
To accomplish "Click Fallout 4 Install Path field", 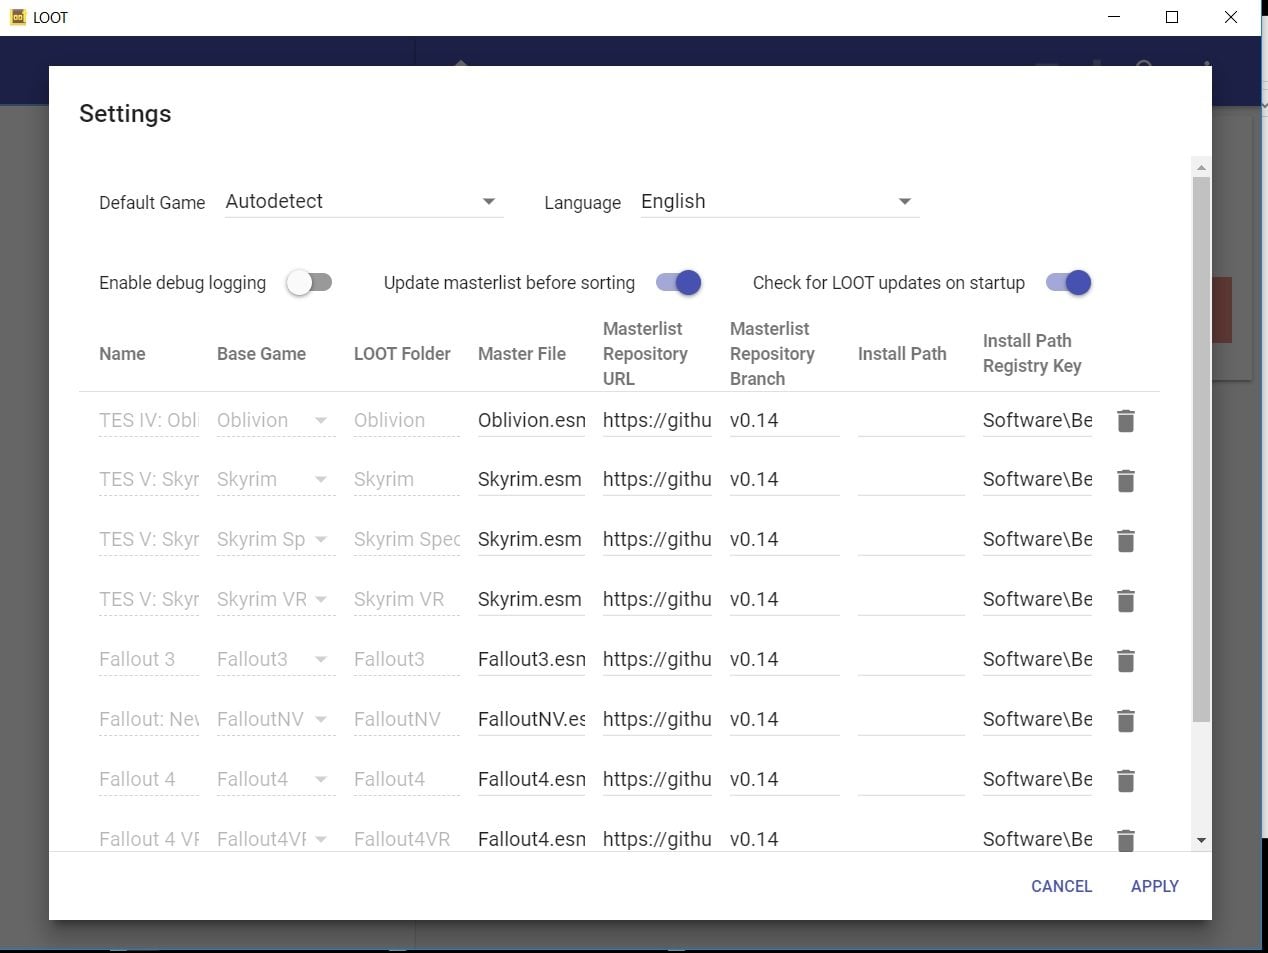I will 911,780.
